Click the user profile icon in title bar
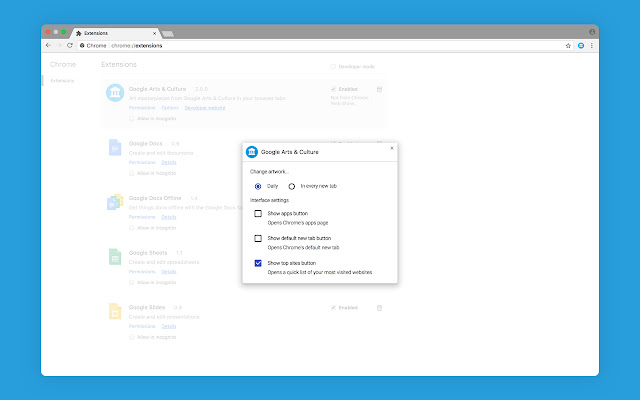Viewport: 640px width, 400px height. pyautogui.click(x=592, y=32)
